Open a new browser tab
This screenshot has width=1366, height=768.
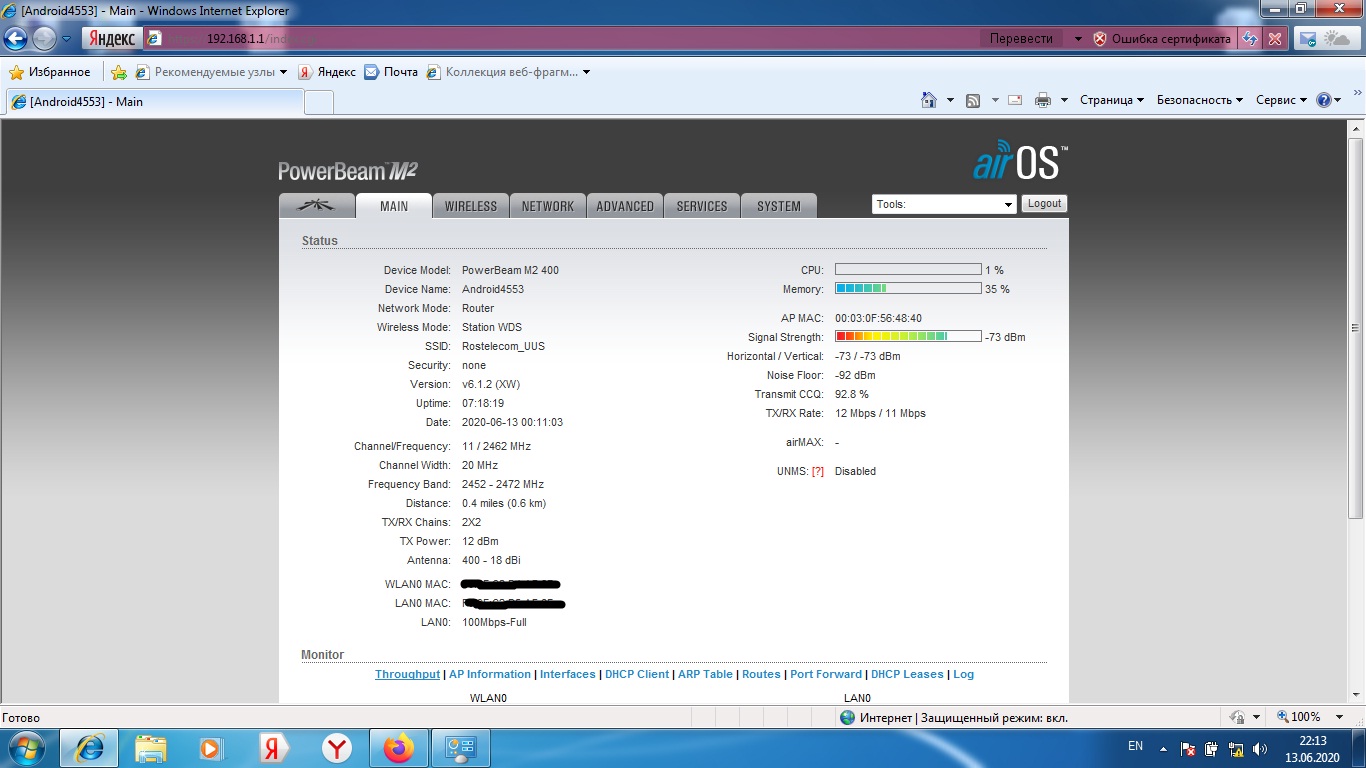click(x=319, y=102)
